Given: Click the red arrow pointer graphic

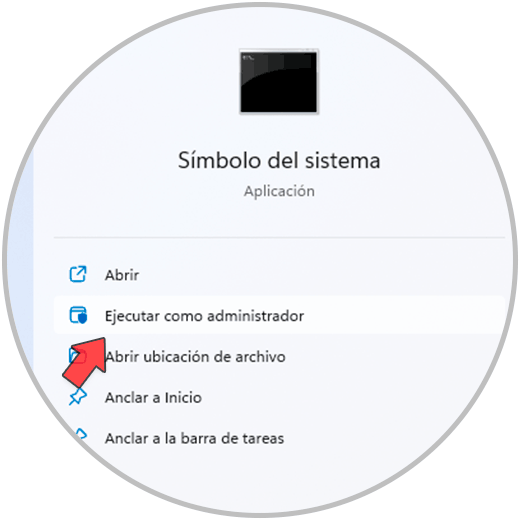Looking at the screenshot, I should click(85, 362).
